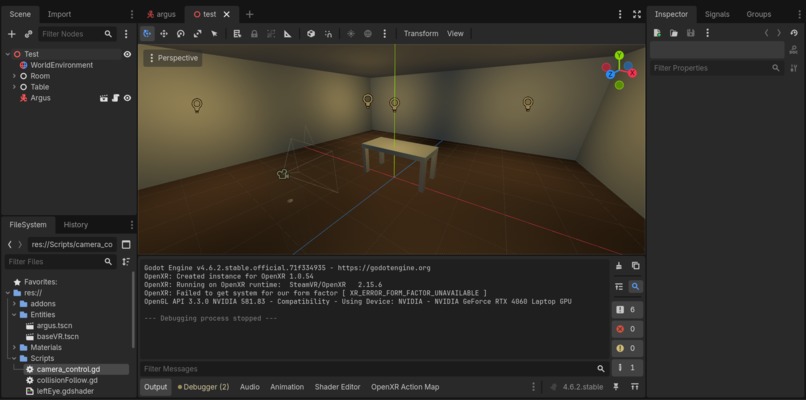The height and width of the screenshot is (400, 806).
Task: Activate the ruler measurement tool
Action: (288, 33)
